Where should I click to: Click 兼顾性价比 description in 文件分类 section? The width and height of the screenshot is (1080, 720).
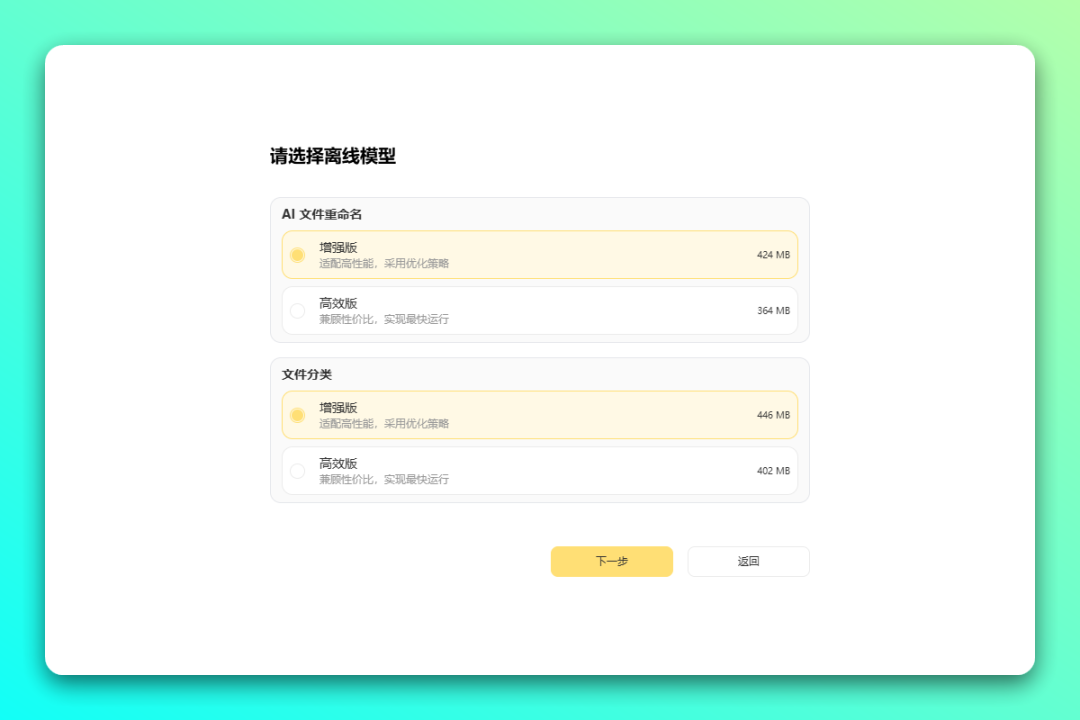coord(384,480)
